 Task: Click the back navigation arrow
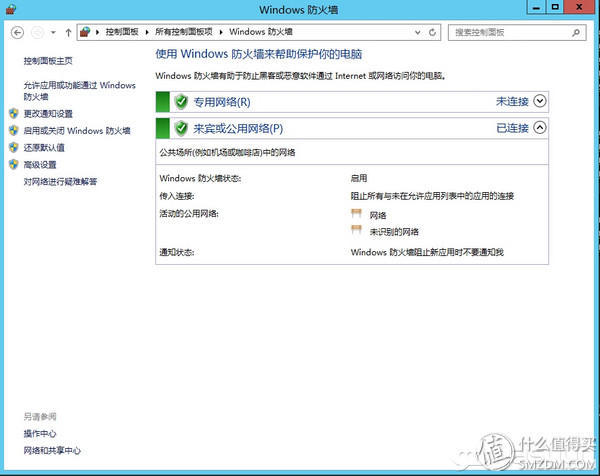click(x=17, y=32)
